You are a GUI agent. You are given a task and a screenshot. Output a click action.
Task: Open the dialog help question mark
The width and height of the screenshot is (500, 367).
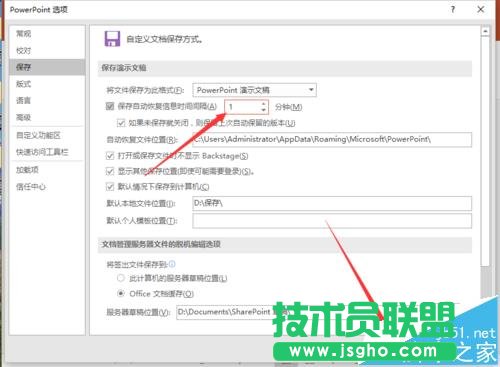[453, 9]
